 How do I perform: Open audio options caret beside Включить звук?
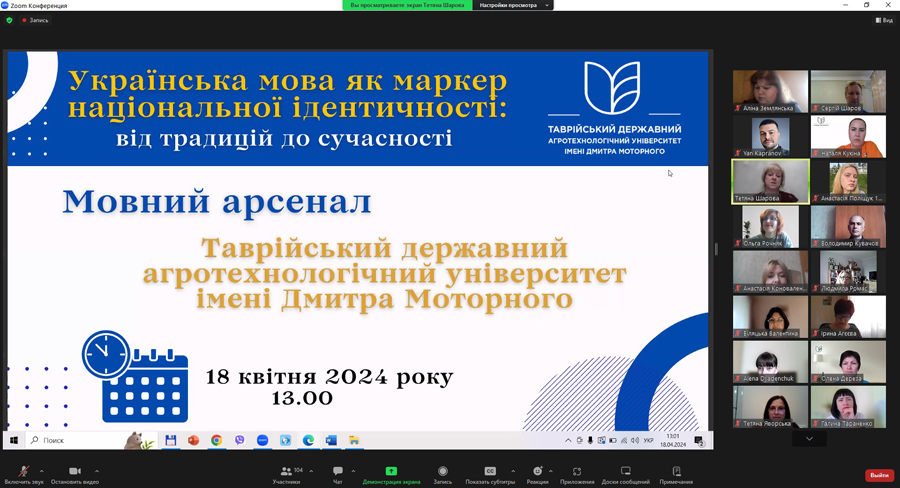pyautogui.click(x=41, y=471)
